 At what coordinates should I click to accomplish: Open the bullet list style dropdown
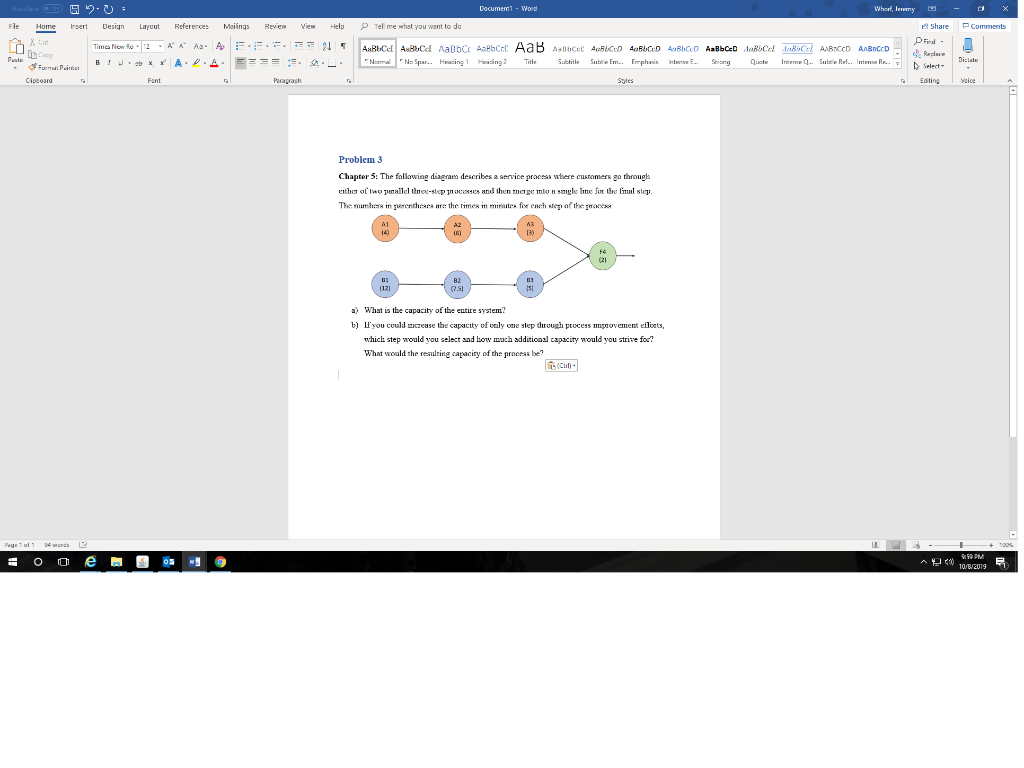pos(249,47)
